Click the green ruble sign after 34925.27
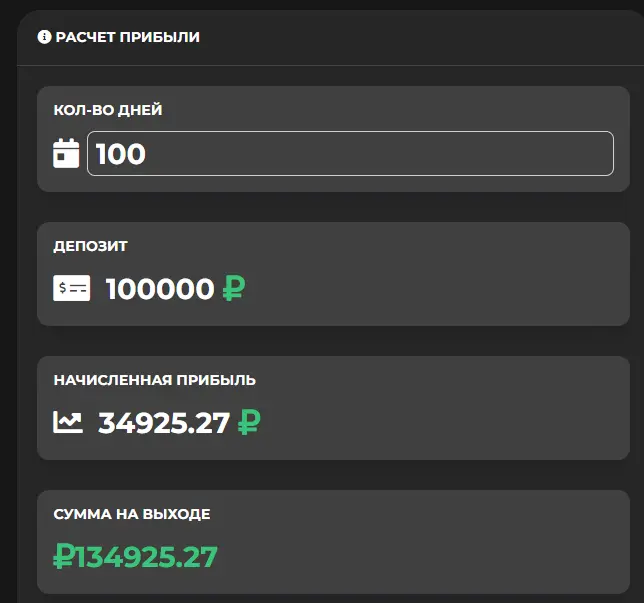This screenshot has height=603, width=644. [249, 422]
